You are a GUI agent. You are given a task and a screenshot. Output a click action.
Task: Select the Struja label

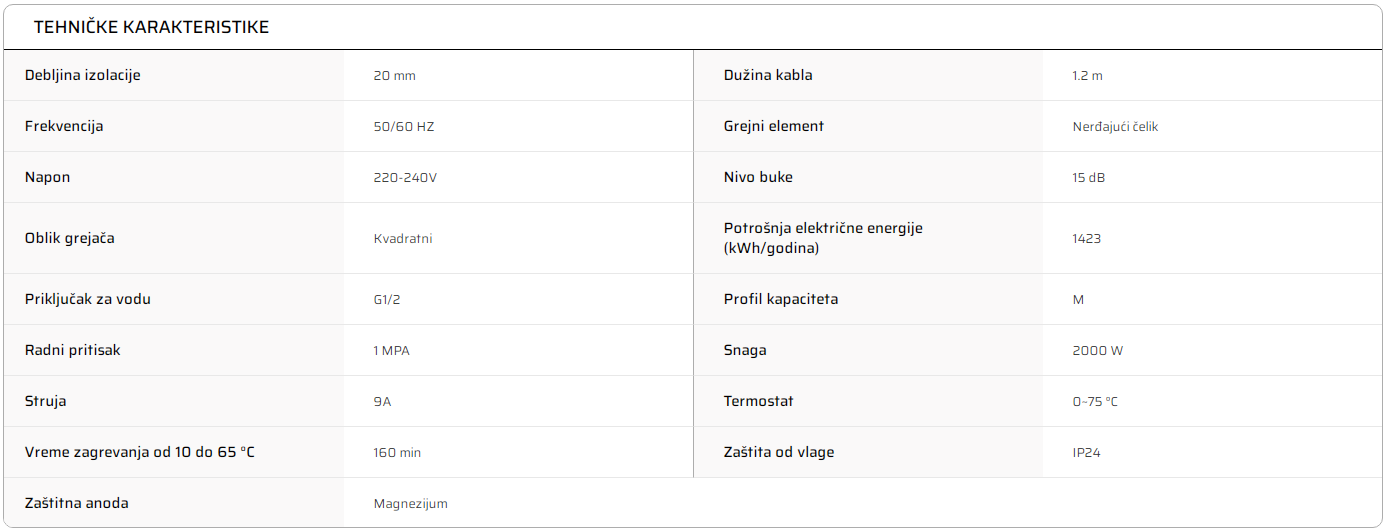click(x=45, y=401)
